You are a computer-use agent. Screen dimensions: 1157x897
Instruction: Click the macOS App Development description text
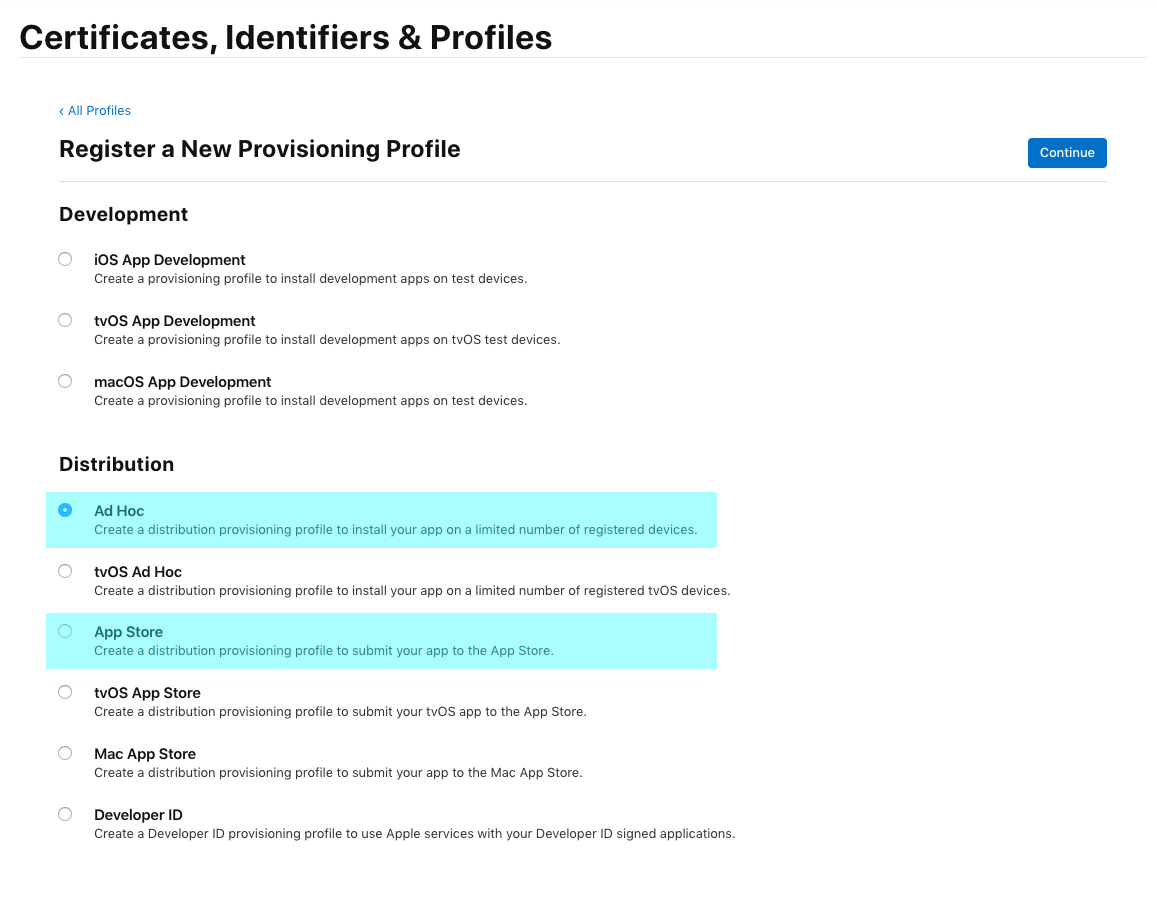pyautogui.click(x=310, y=401)
